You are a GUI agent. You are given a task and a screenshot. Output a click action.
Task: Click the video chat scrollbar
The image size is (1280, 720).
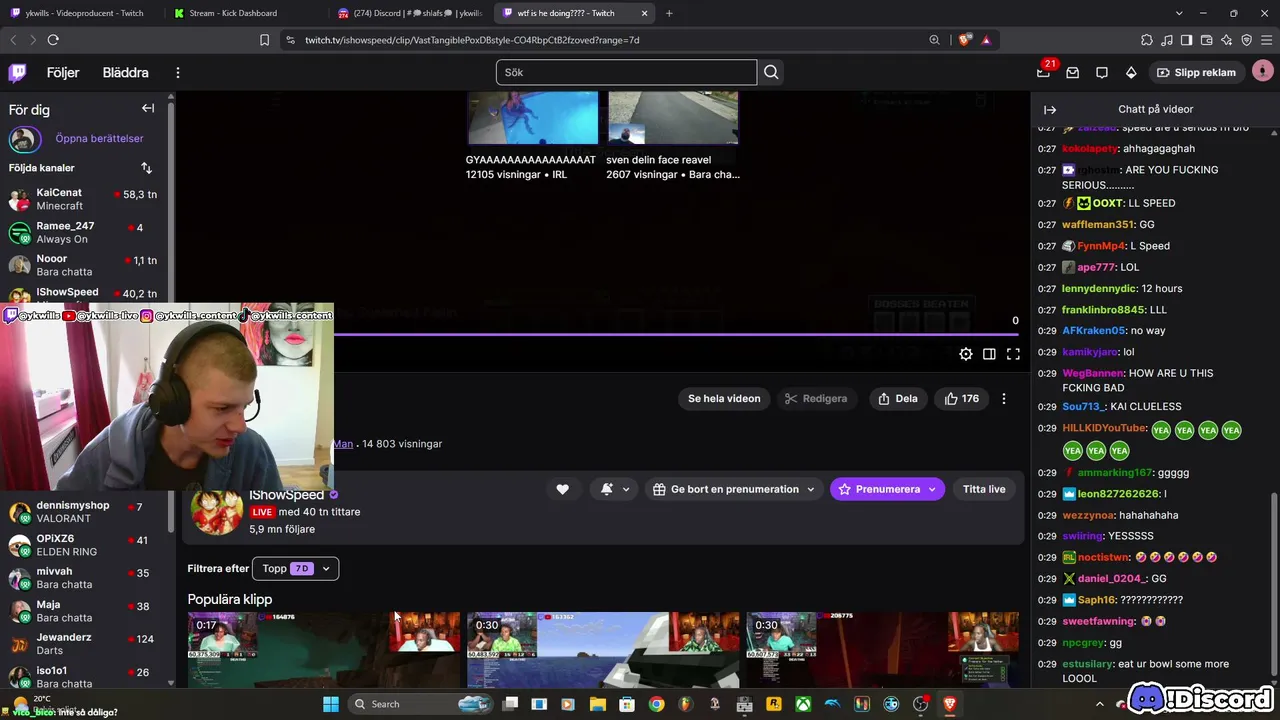click(x=1274, y=586)
